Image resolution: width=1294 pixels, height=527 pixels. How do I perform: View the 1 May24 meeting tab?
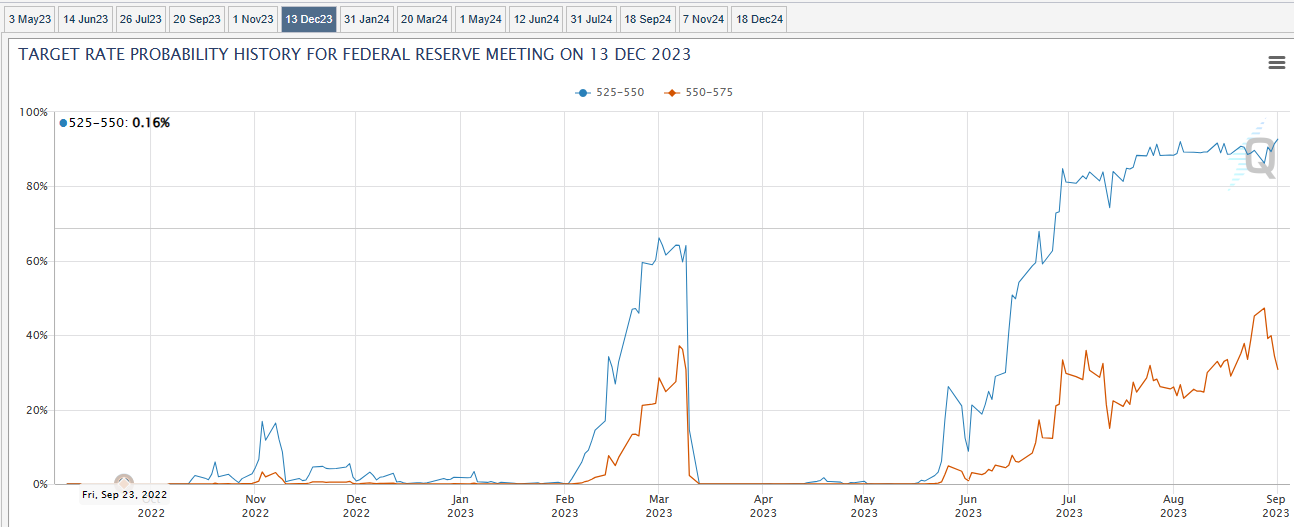[x=481, y=19]
